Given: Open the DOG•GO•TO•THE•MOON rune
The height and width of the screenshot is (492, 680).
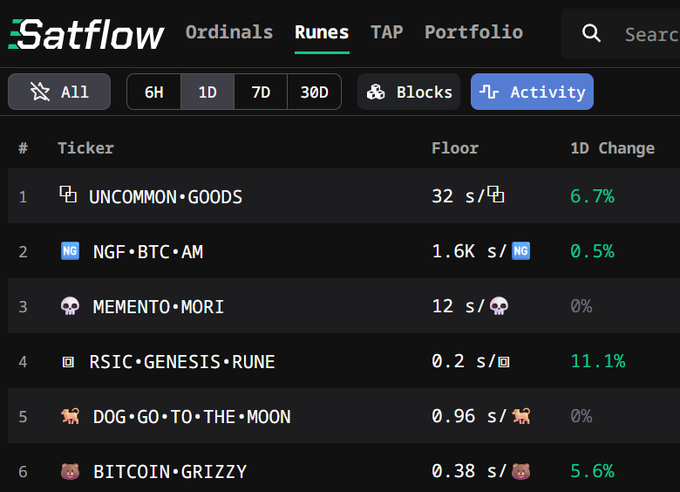Looking at the screenshot, I should [x=192, y=417].
